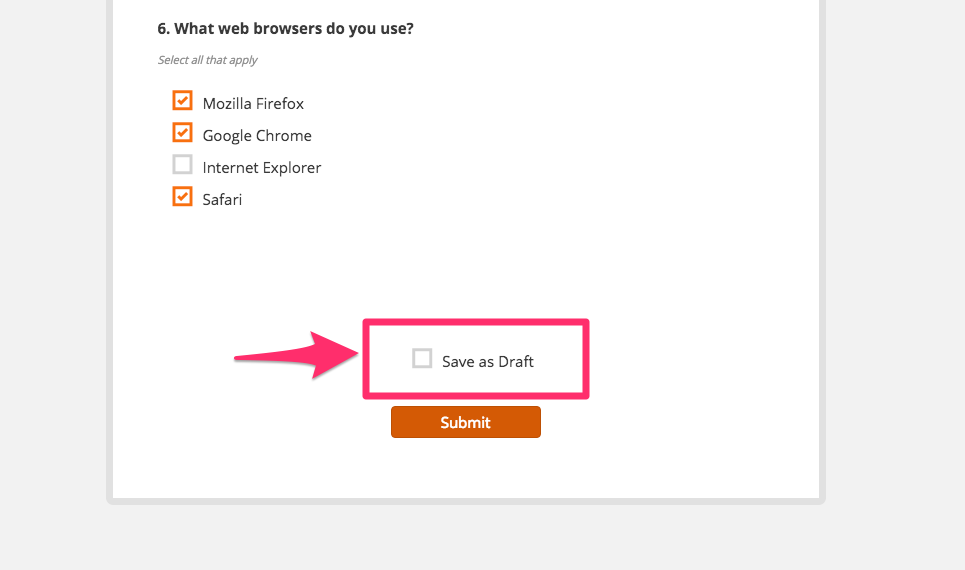Click the orange checkmark beside Mozilla Firefox
This screenshot has width=965, height=570.
click(182, 101)
